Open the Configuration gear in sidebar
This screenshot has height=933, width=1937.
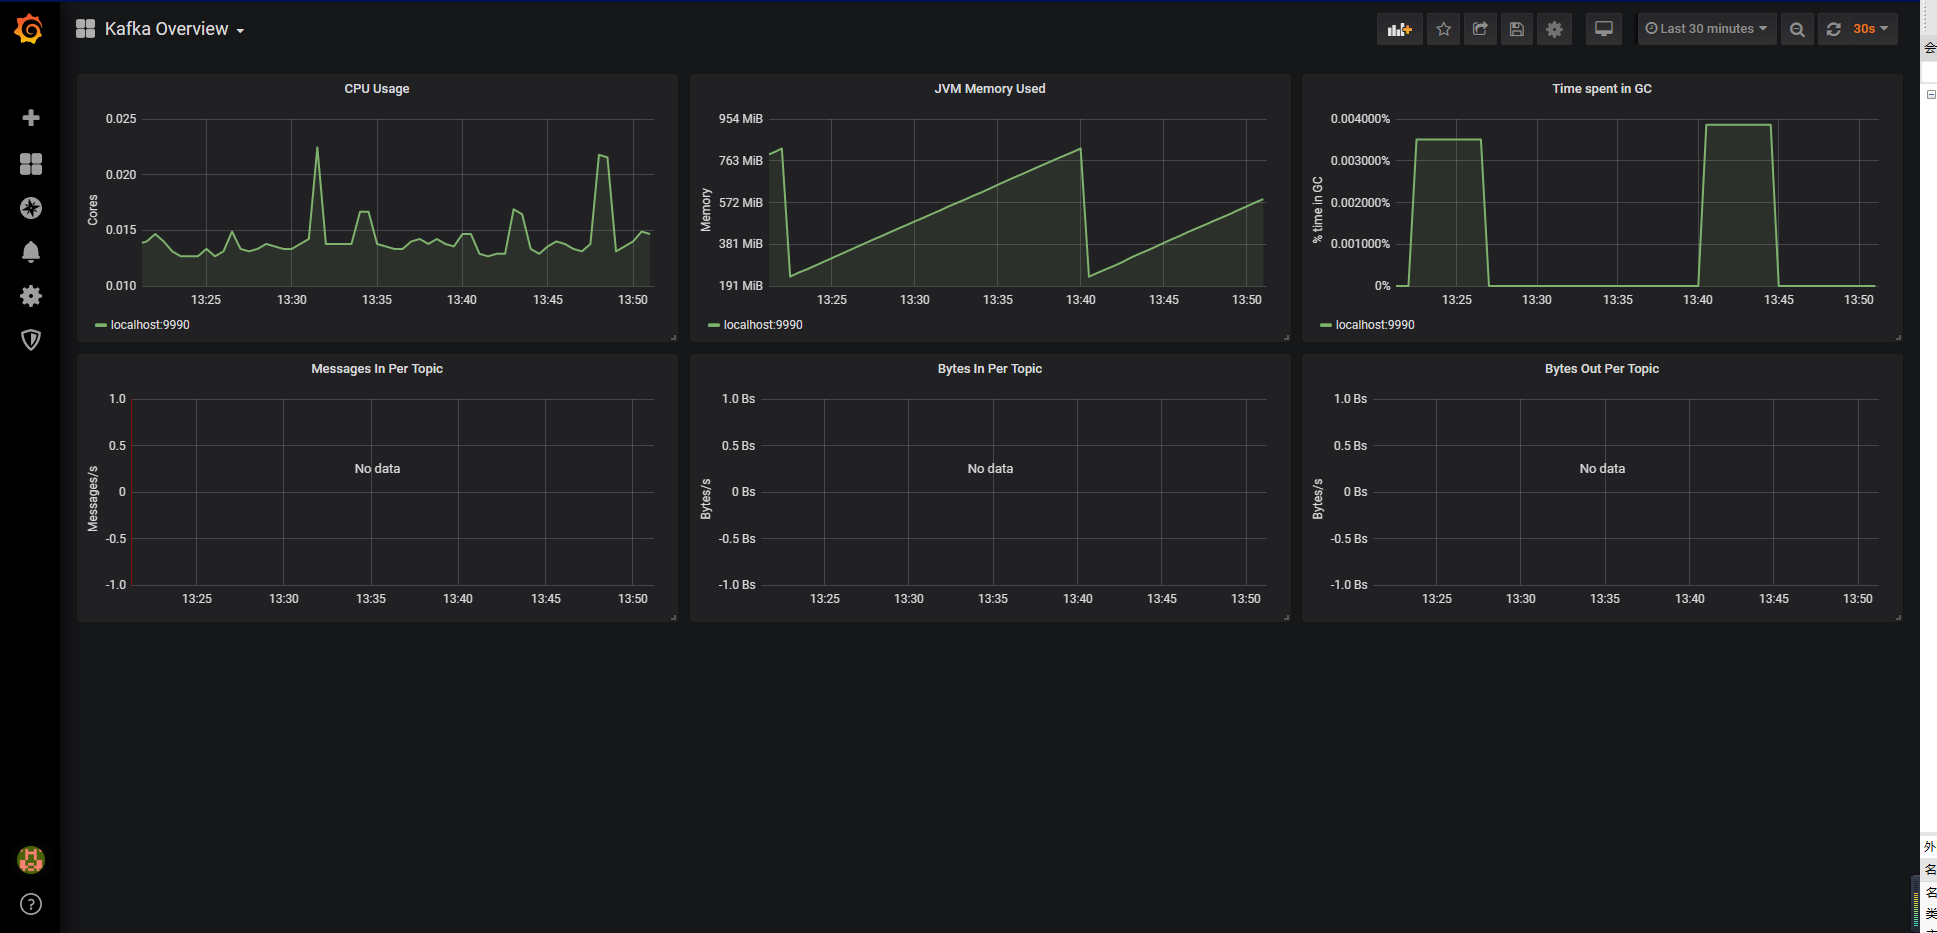pyautogui.click(x=31, y=296)
